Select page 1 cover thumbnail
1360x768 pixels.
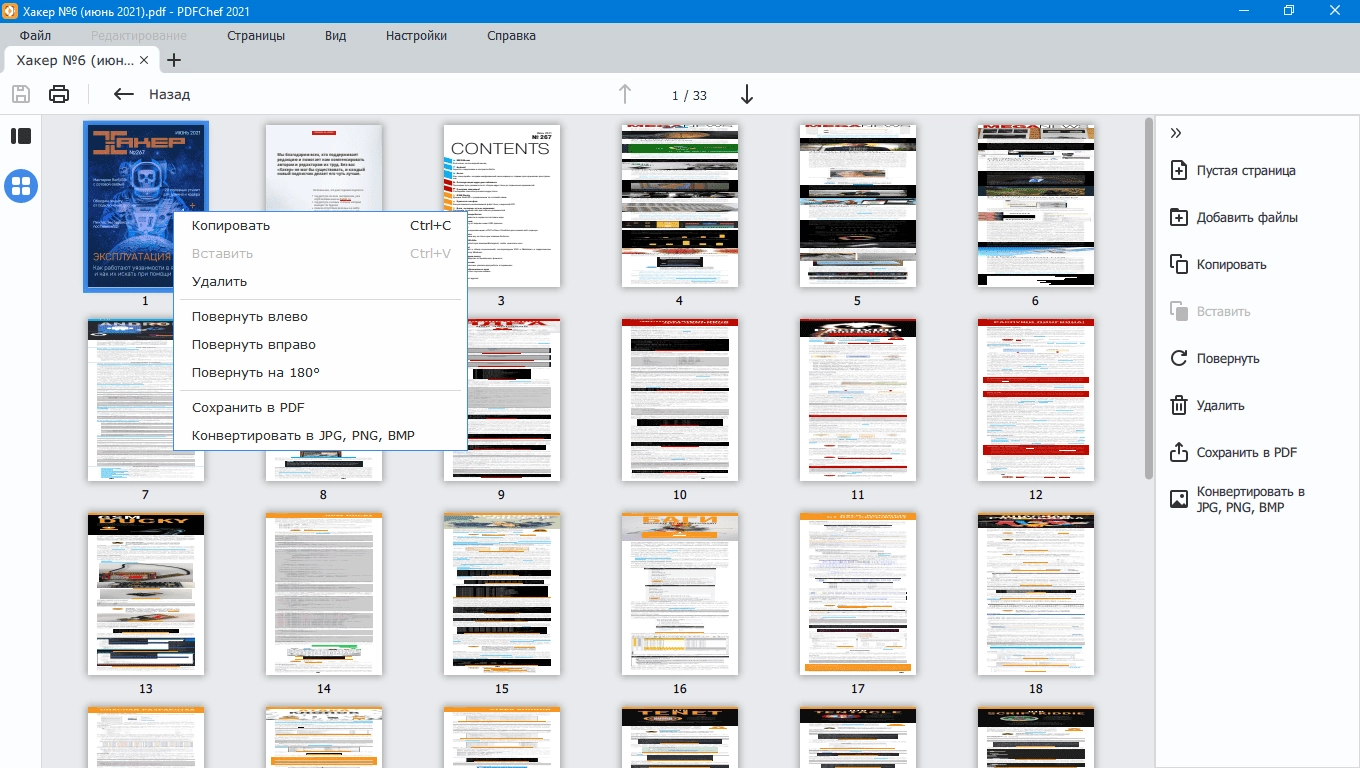145,207
